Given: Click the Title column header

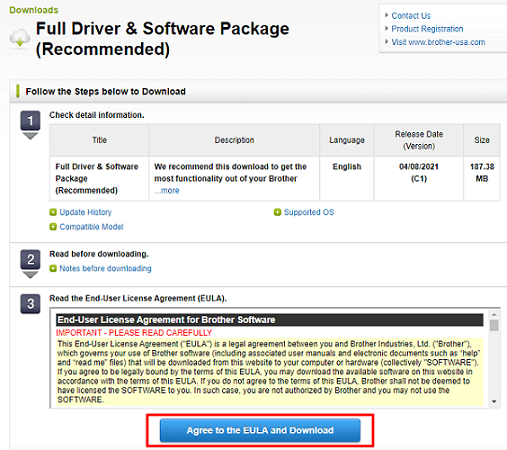Looking at the screenshot, I should pyautogui.click(x=99, y=140).
